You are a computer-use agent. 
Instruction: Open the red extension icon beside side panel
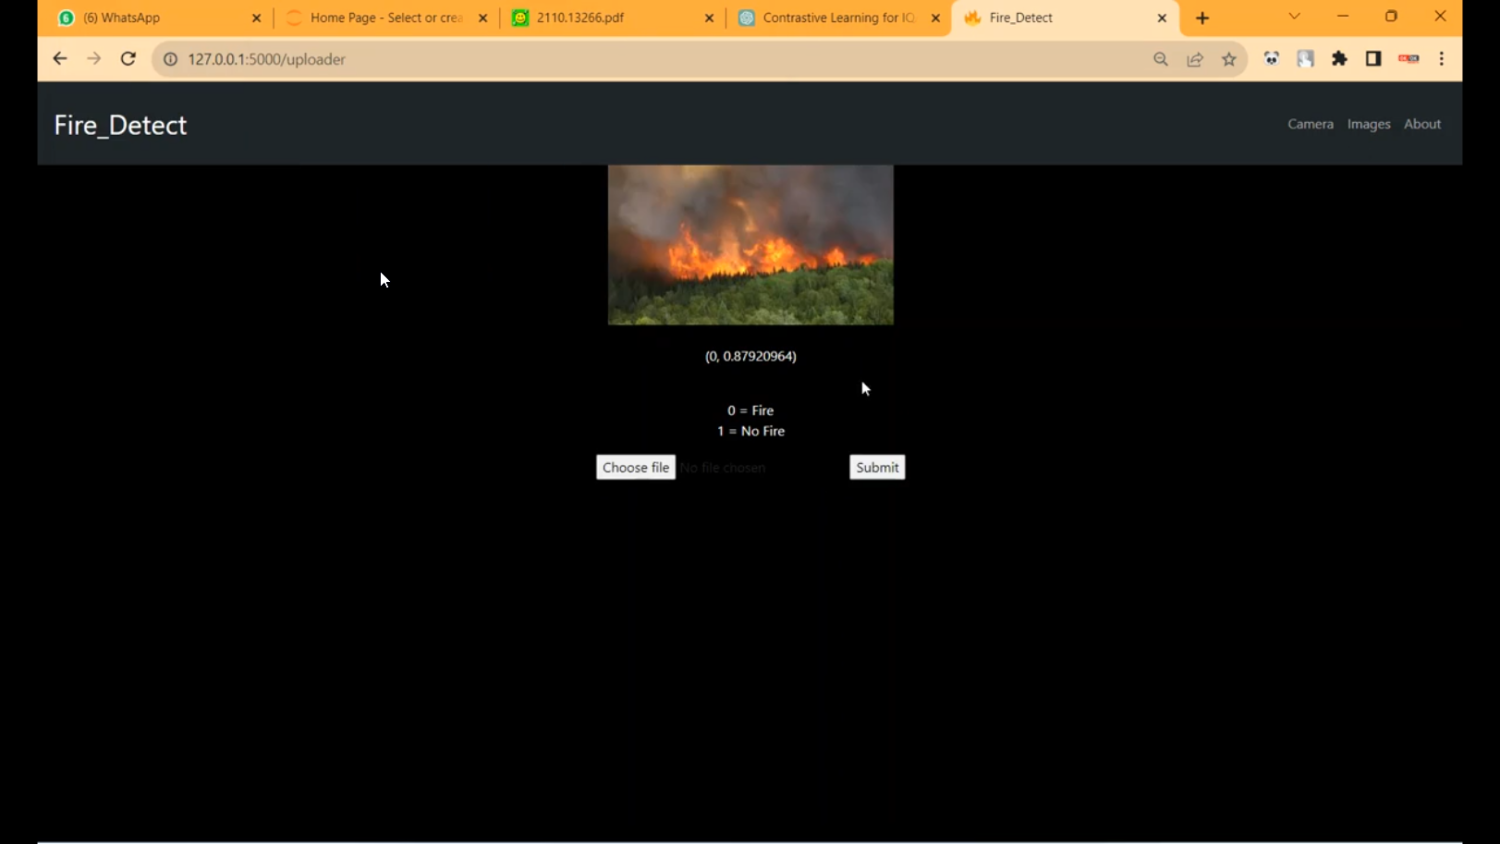coord(1408,59)
